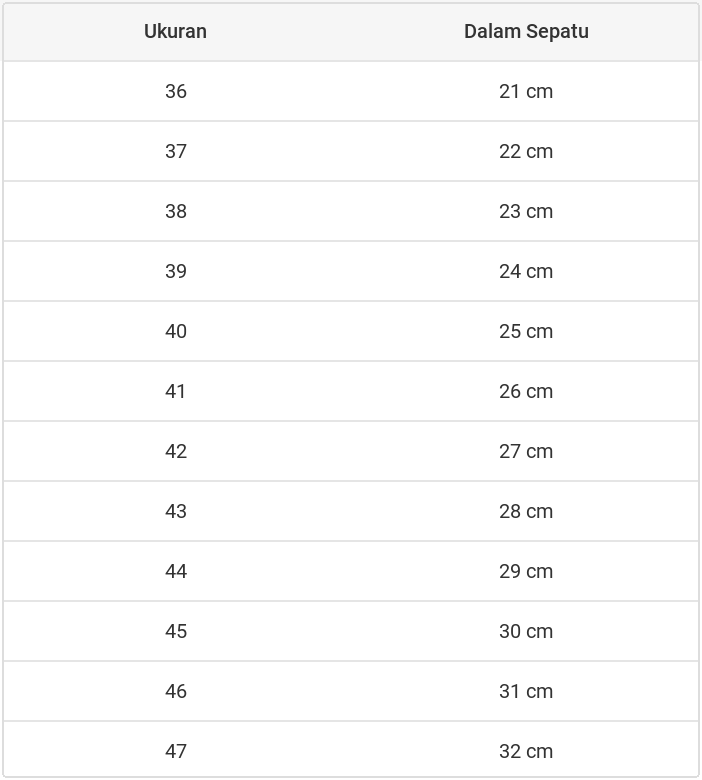702x780 pixels.
Task: Select size 43 cell
Action: tap(176, 511)
